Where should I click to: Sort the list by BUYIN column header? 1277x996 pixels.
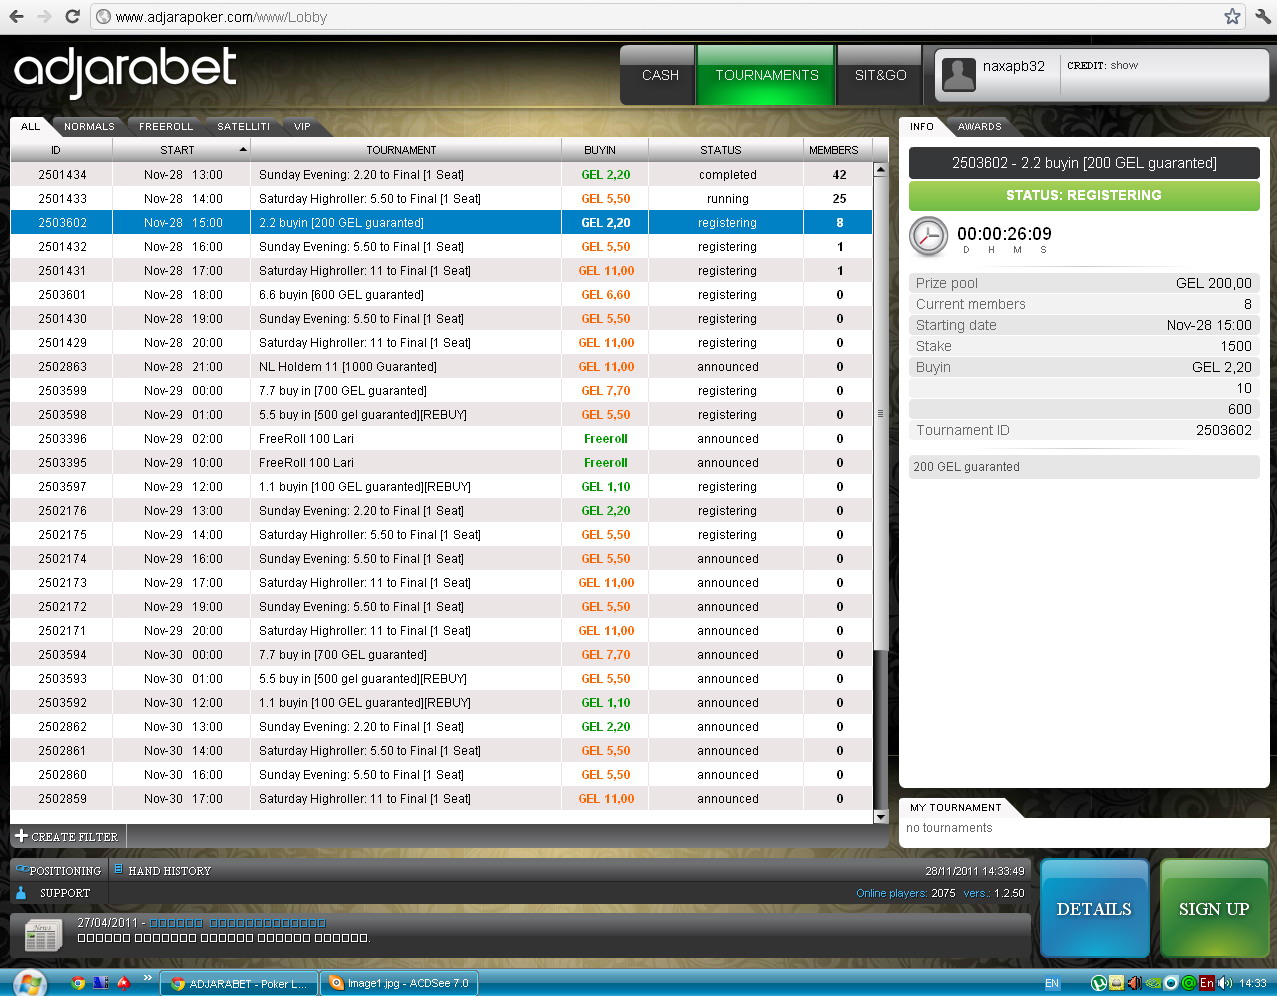point(600,150)
